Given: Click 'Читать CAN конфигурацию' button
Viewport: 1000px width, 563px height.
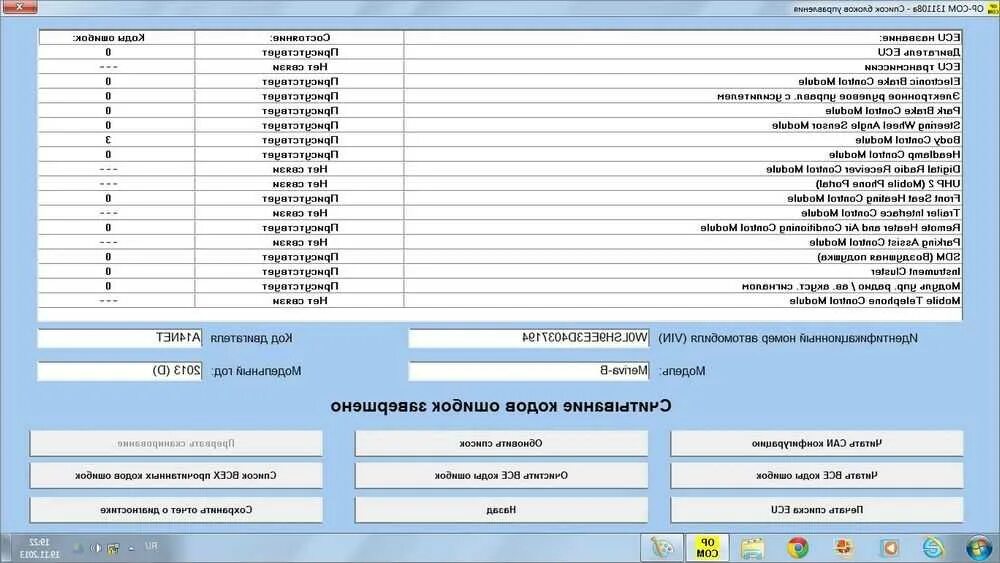Looking at the screenshot, I should [816, 443].
